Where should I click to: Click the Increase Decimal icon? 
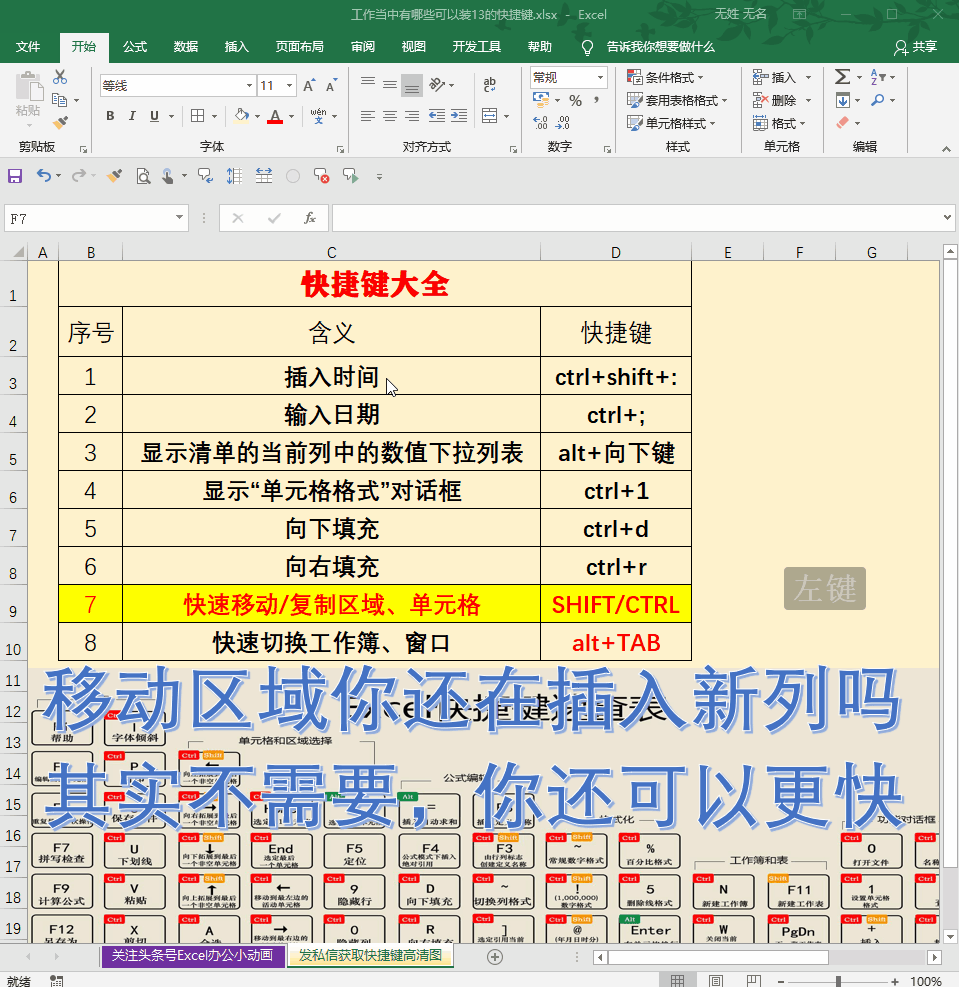point(541,123)
